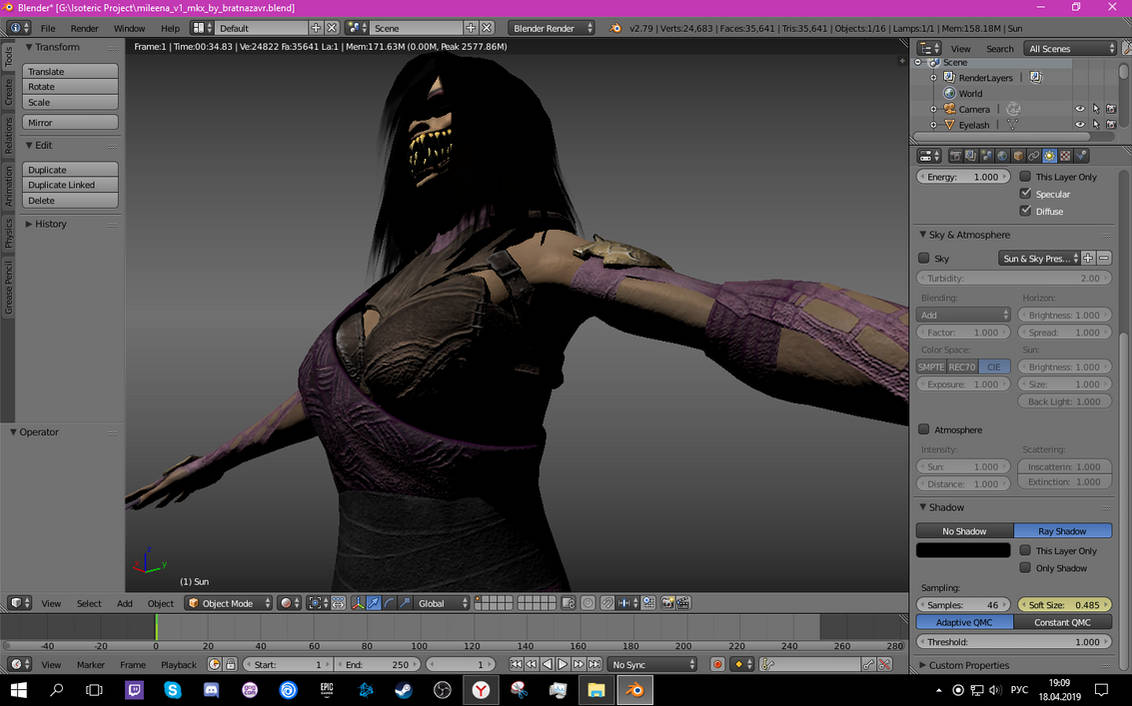Viewport: 1132px width, 706px height.
Task: Click the Translate button
Action: pos(70,71)
